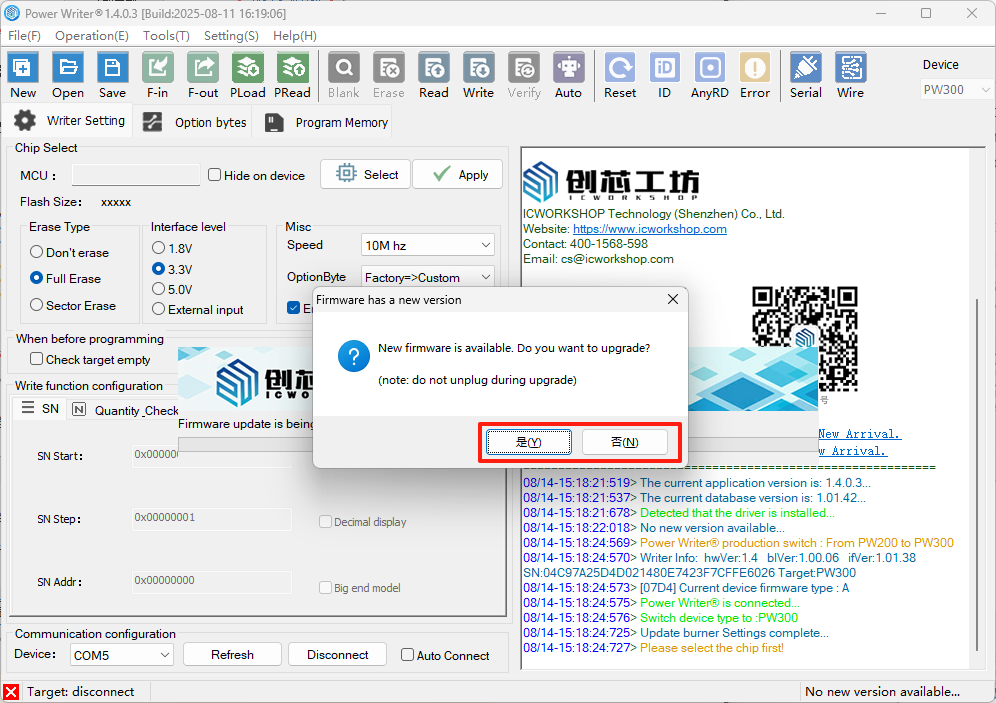
Task: Open the Error toolbar icon
Action: 755,75
